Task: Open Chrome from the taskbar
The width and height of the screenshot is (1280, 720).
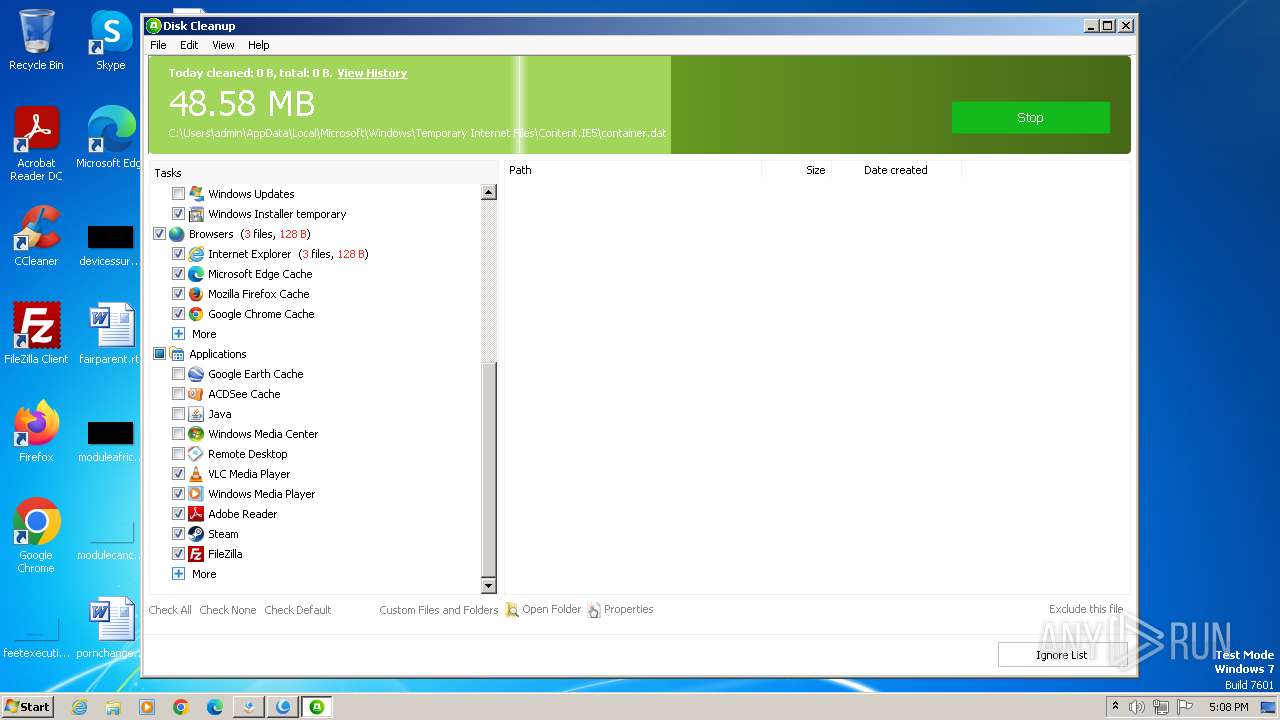Action: 181,707
